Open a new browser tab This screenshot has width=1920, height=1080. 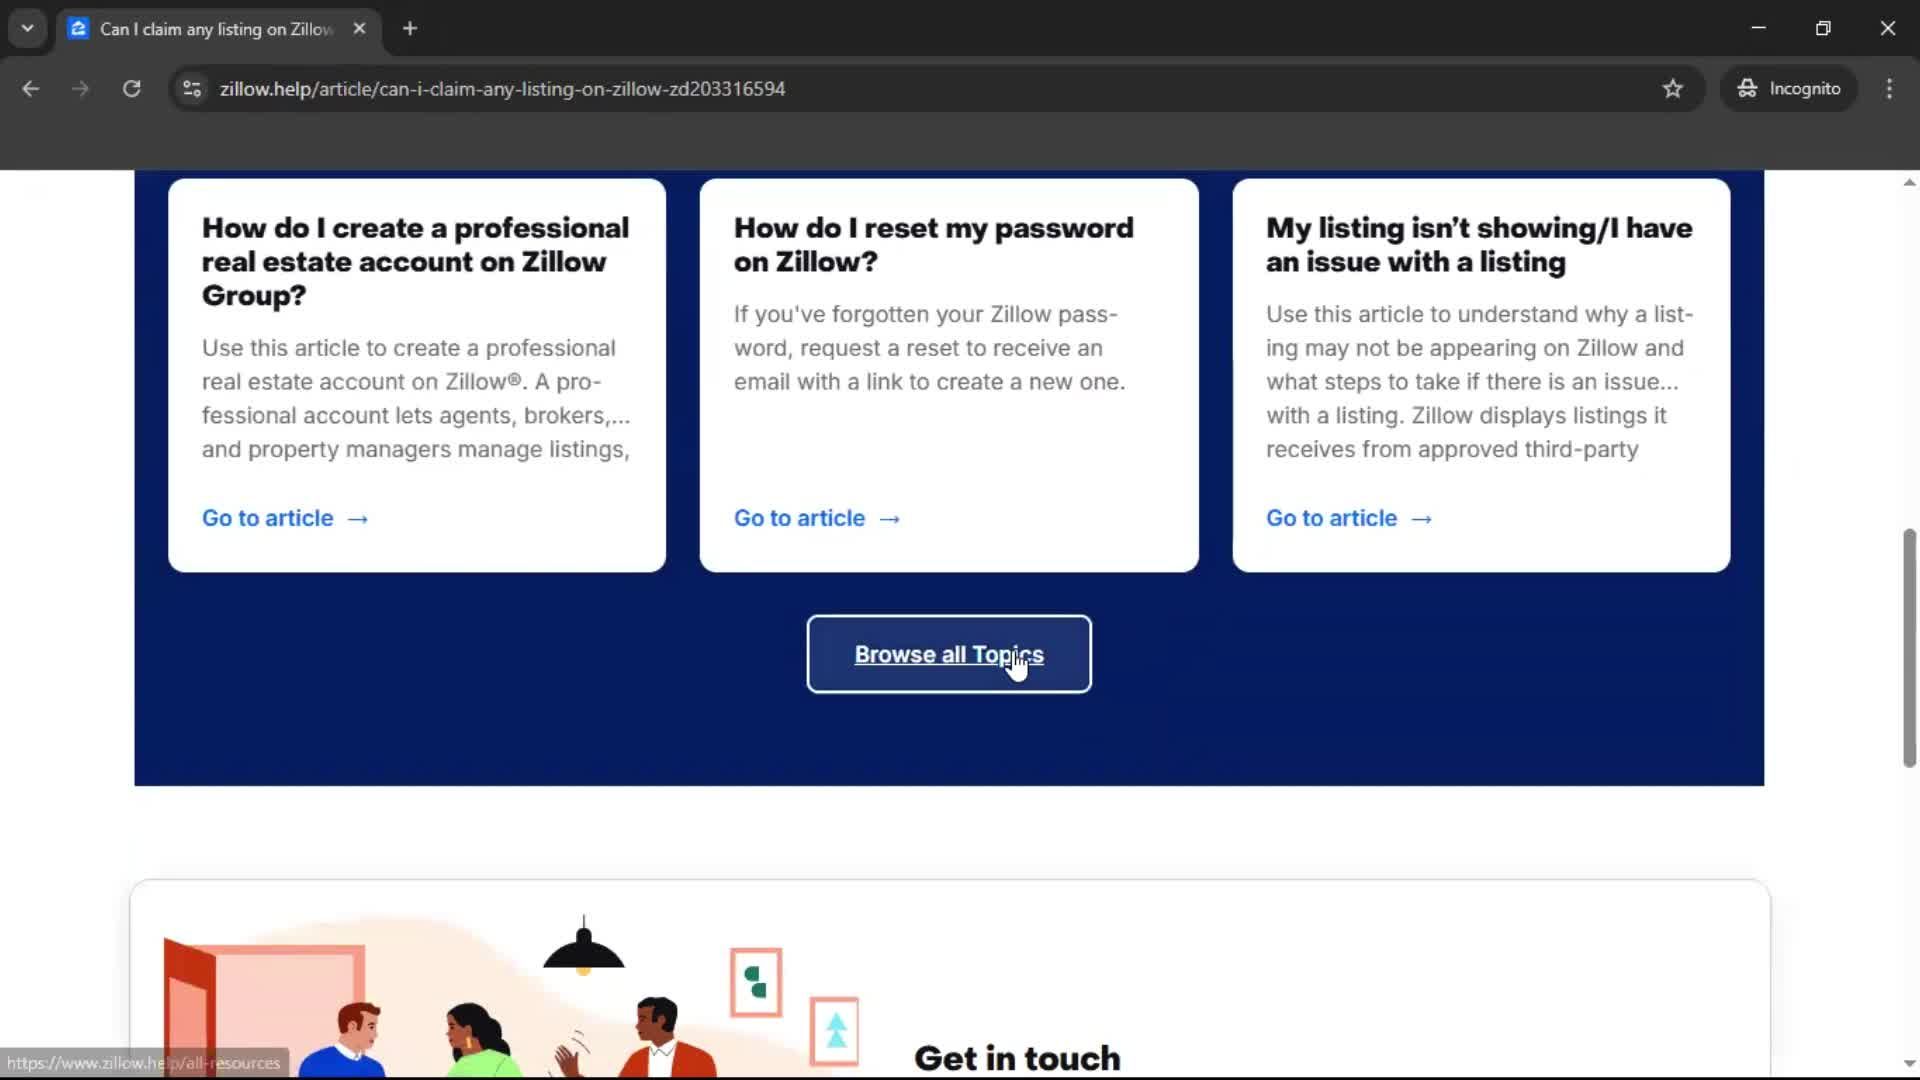pos(410,28)
